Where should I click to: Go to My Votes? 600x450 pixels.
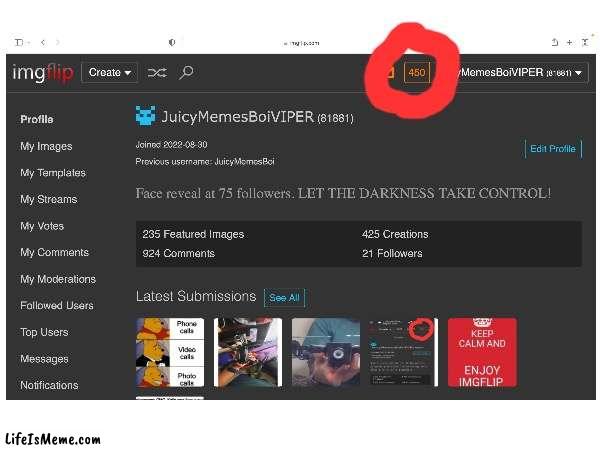(42, 226)
